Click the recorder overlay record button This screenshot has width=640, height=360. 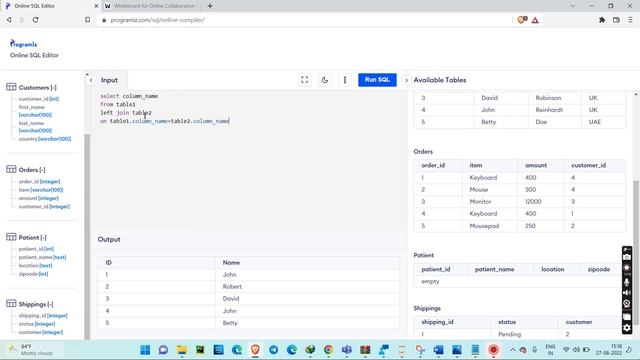[627, 268]
